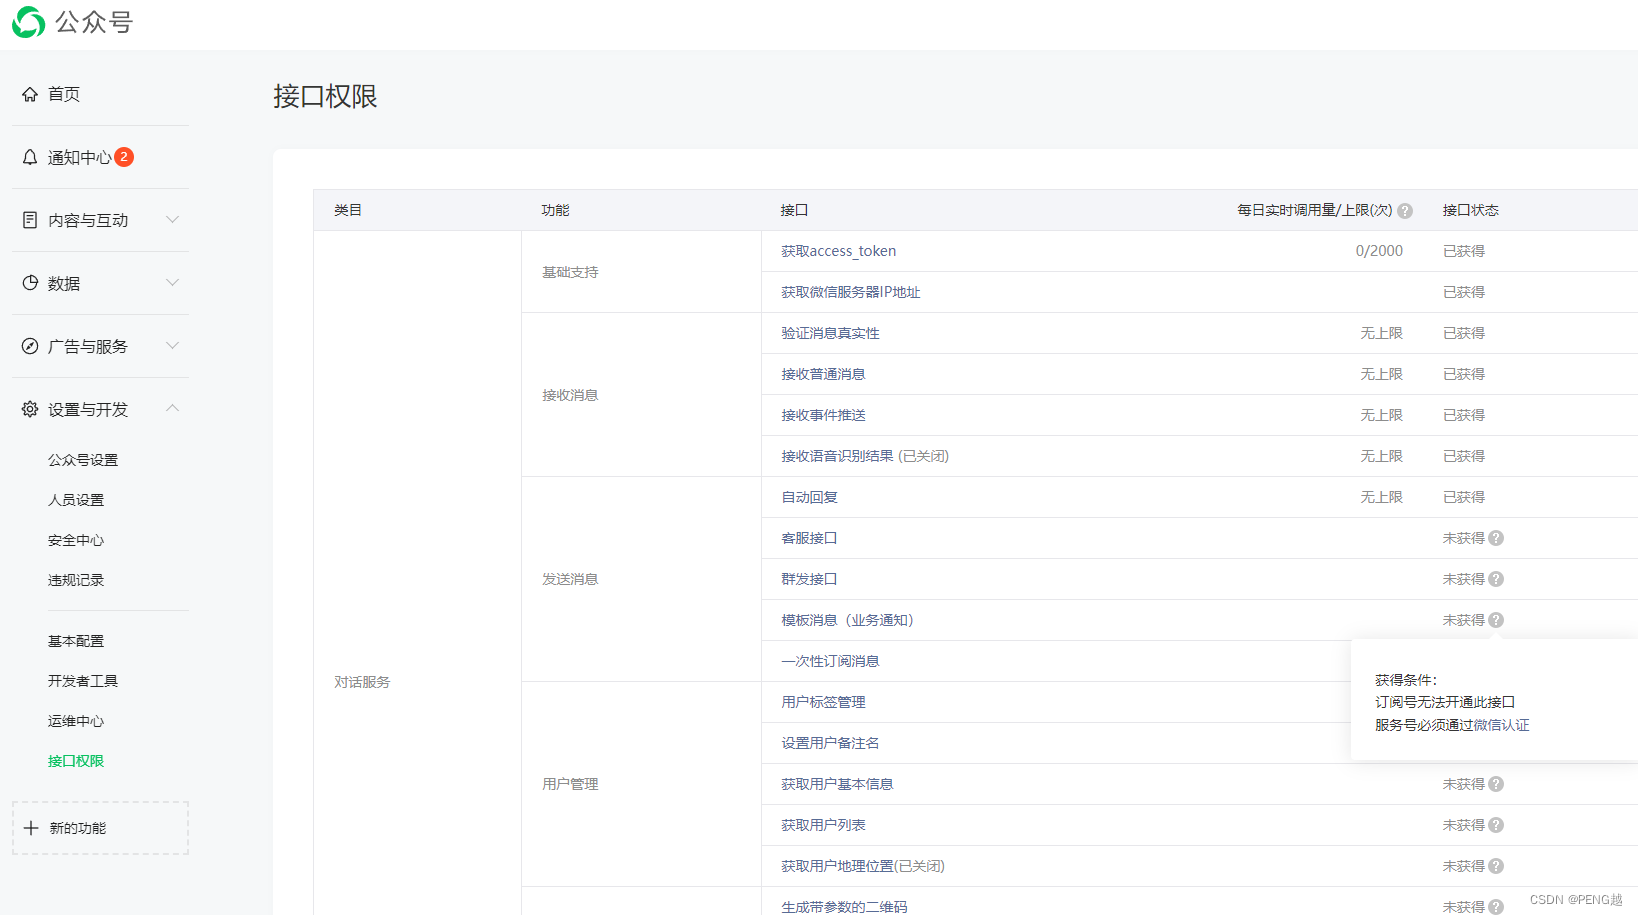Viewport: 1638px width, 915px height.
Task: Click the home icon beside 首页
Action: [30, 94]
